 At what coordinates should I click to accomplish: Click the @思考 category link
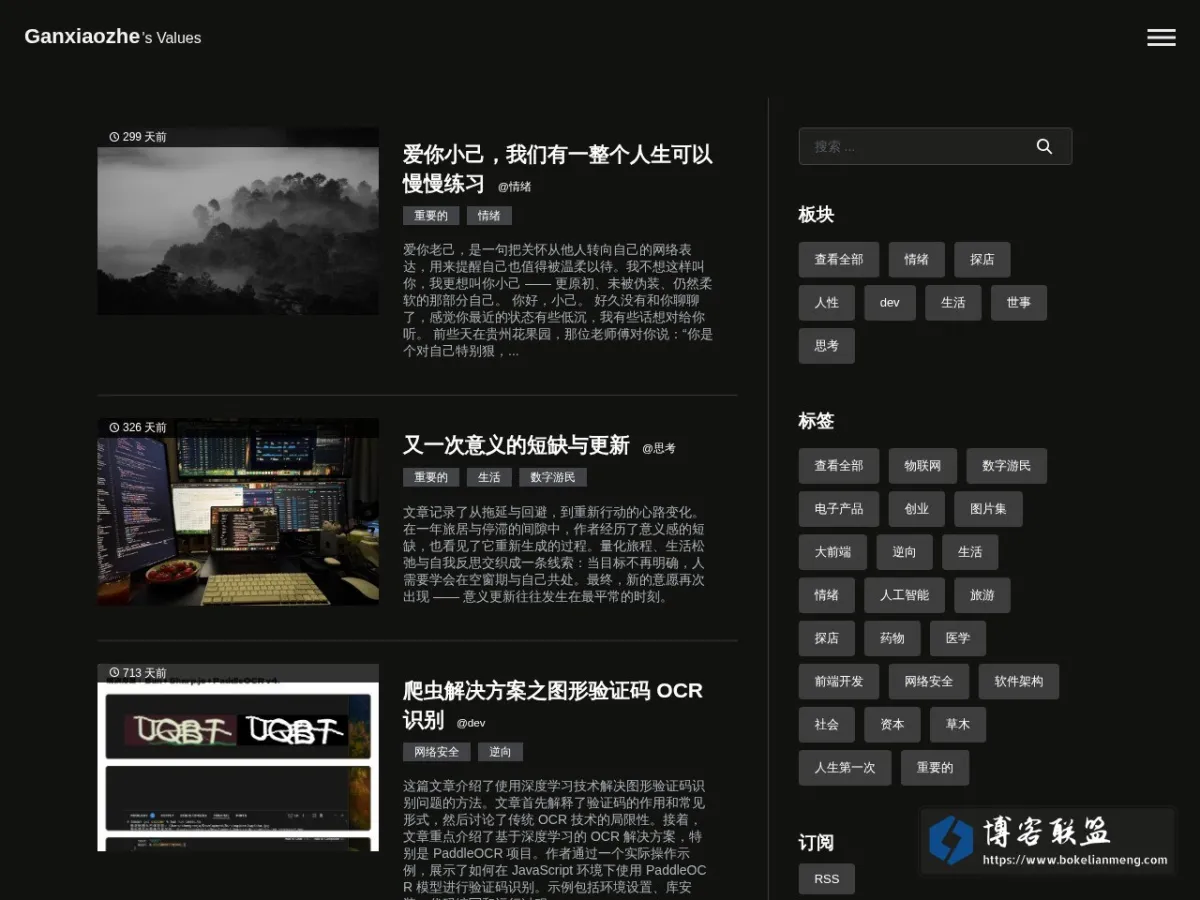(x=659, y=449)
